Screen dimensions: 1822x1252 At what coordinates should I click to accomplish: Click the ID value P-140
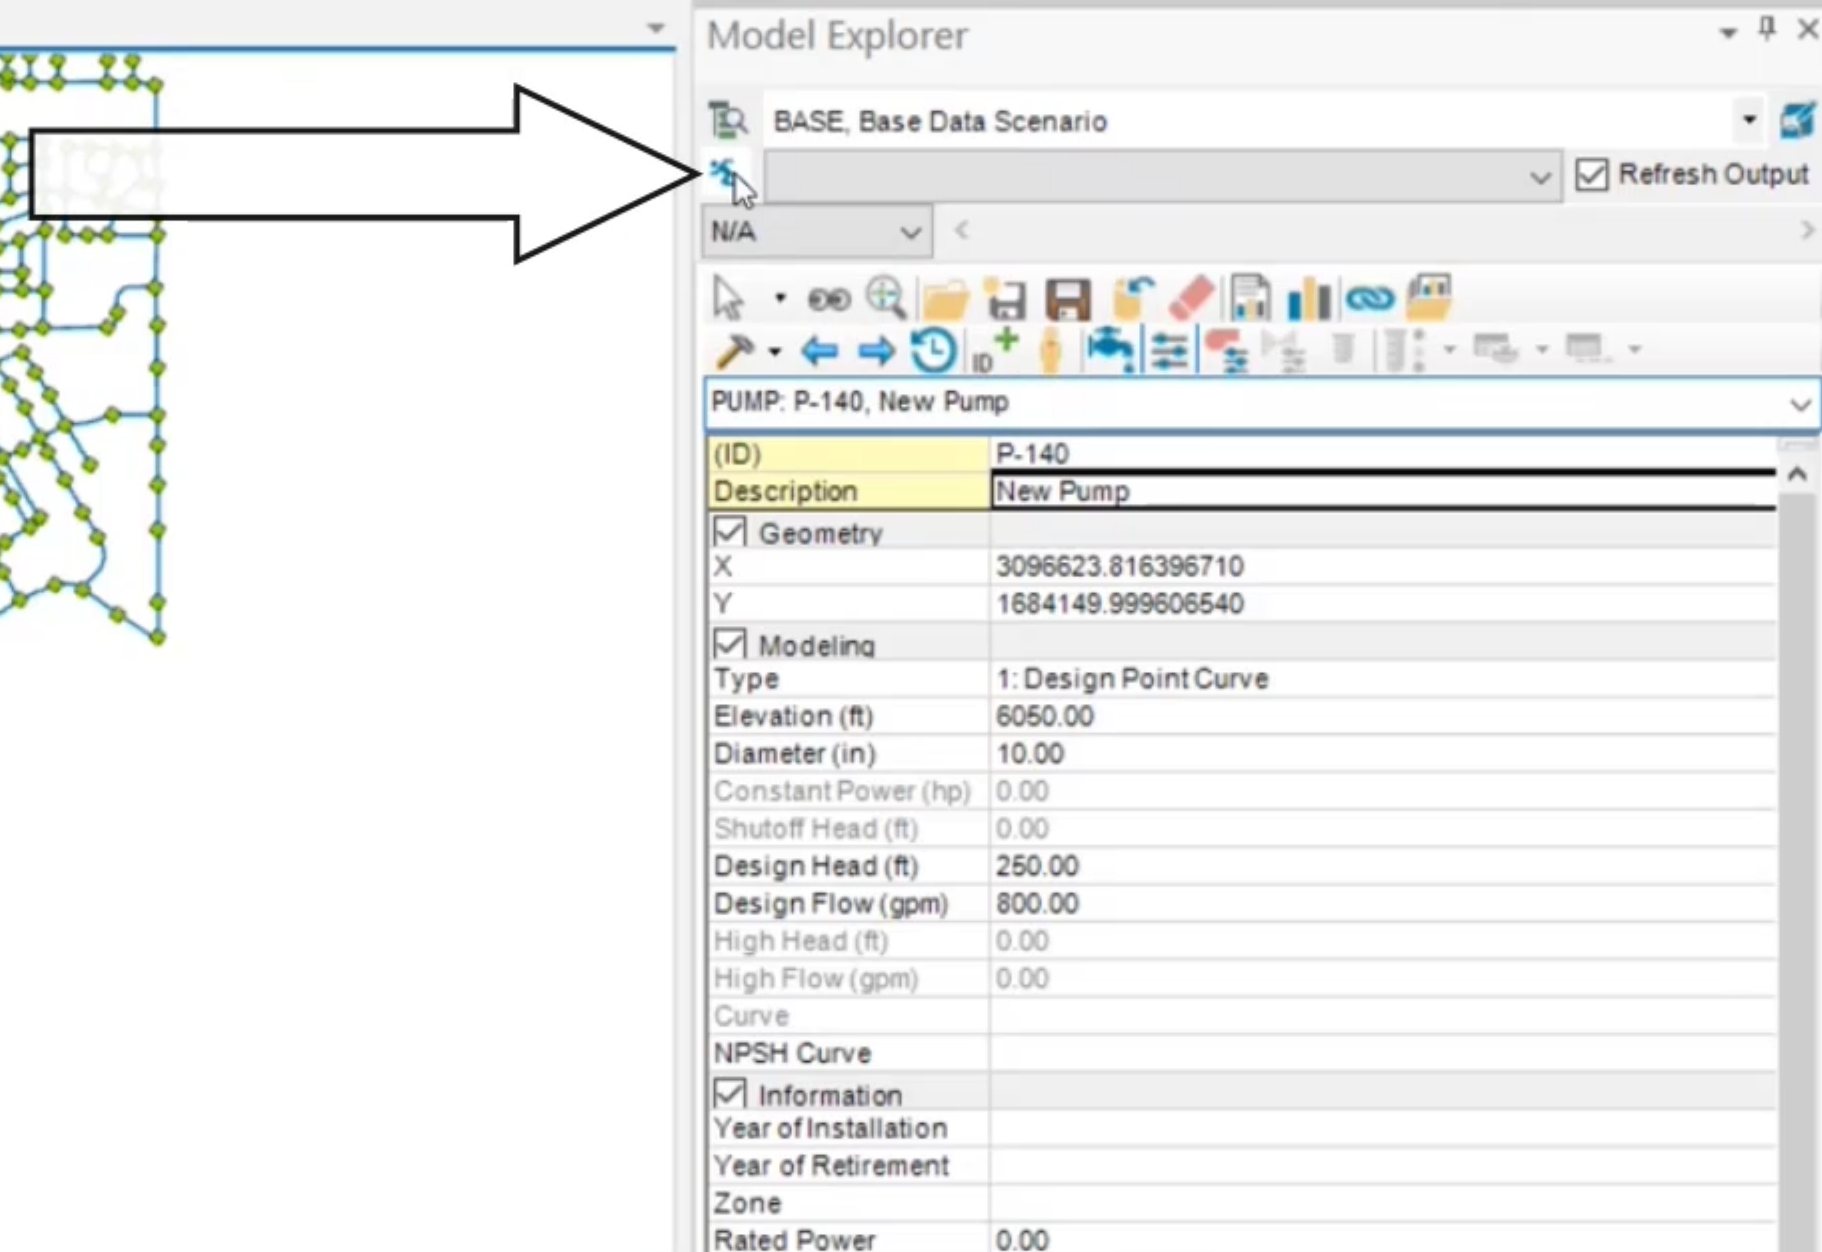1032,454
